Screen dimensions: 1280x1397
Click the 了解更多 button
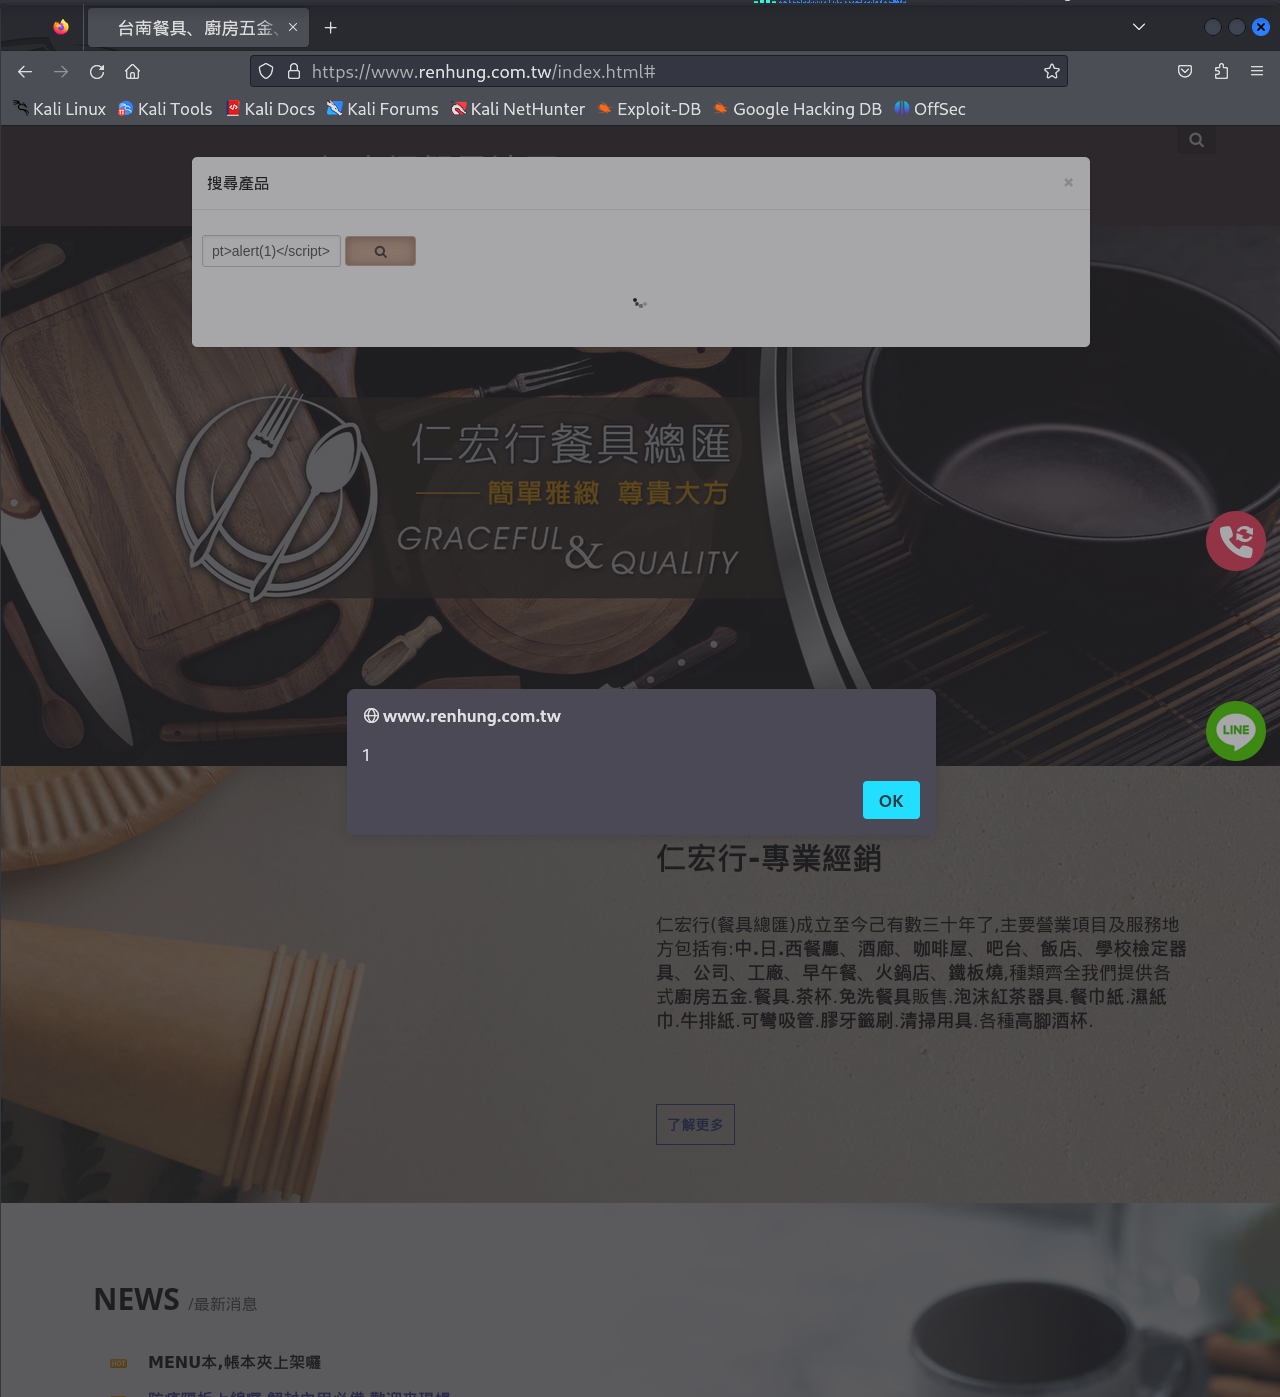coord(695,1124)
